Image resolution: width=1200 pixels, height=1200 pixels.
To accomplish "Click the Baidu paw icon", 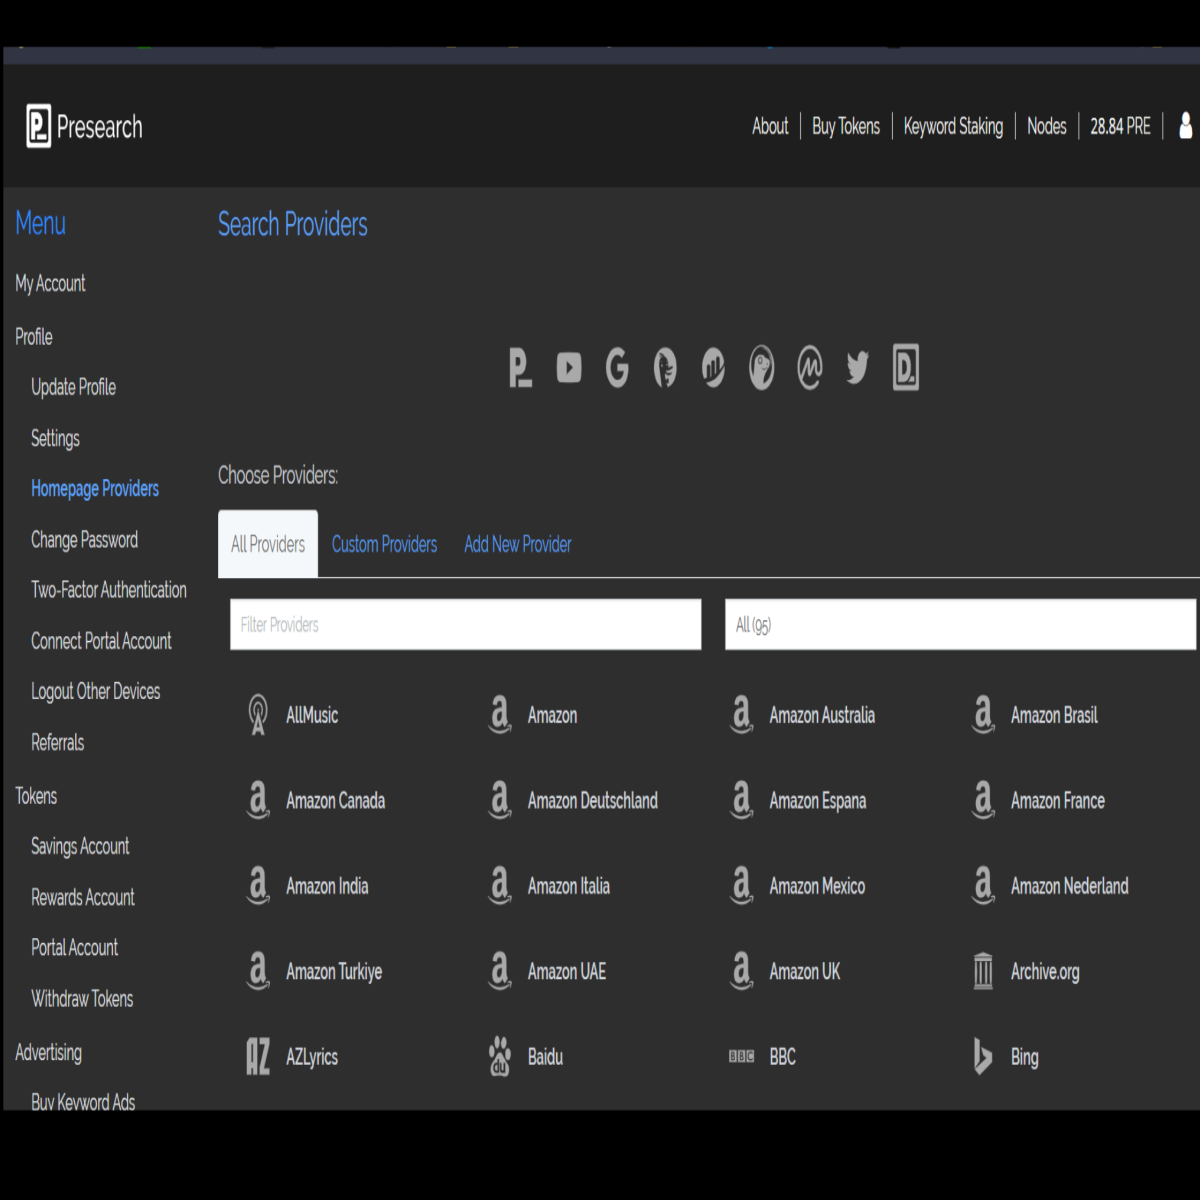I will point(500,1056).
